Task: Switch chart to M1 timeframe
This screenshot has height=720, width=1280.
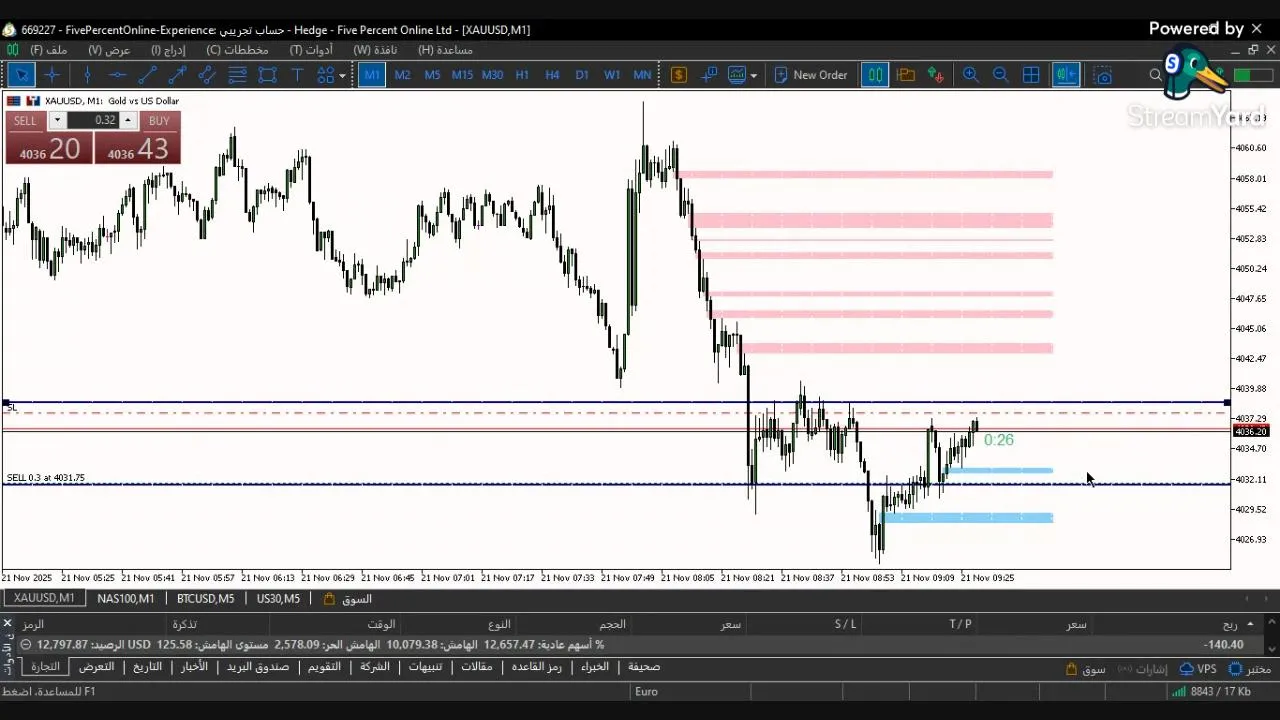Action: (x=372, y=75)
